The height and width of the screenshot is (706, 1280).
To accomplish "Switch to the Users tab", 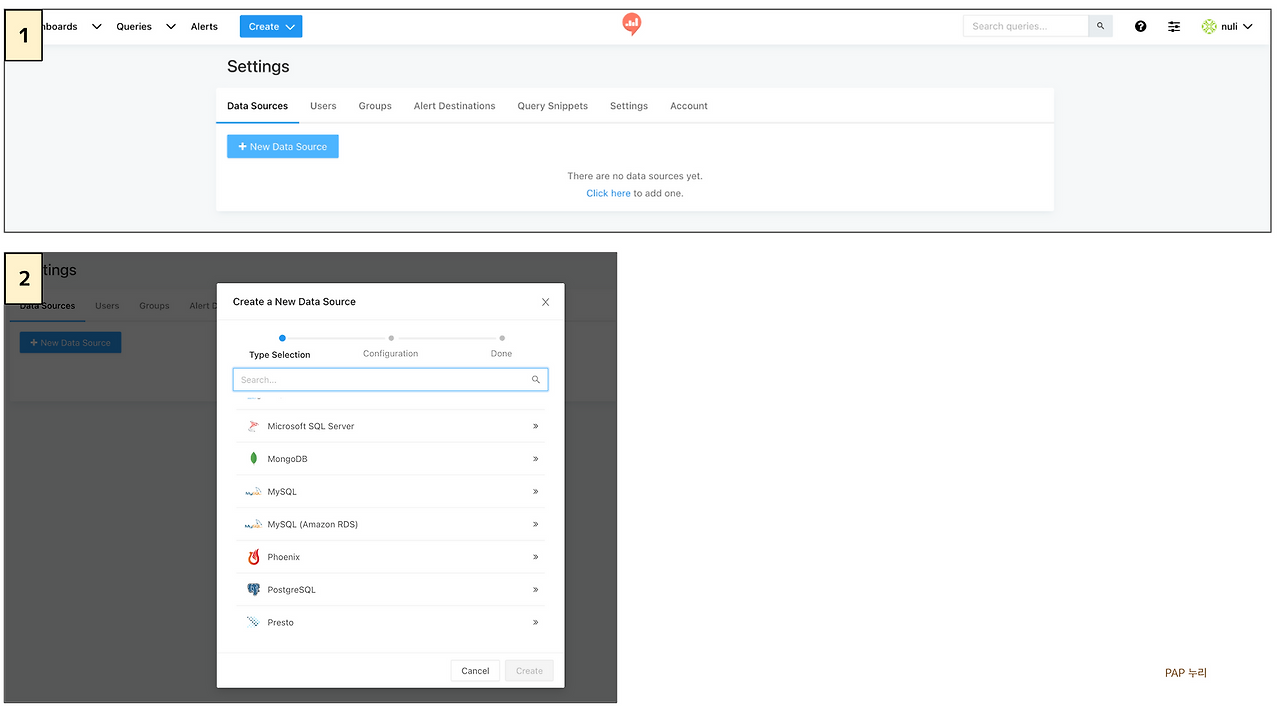I will pos(323,106).
